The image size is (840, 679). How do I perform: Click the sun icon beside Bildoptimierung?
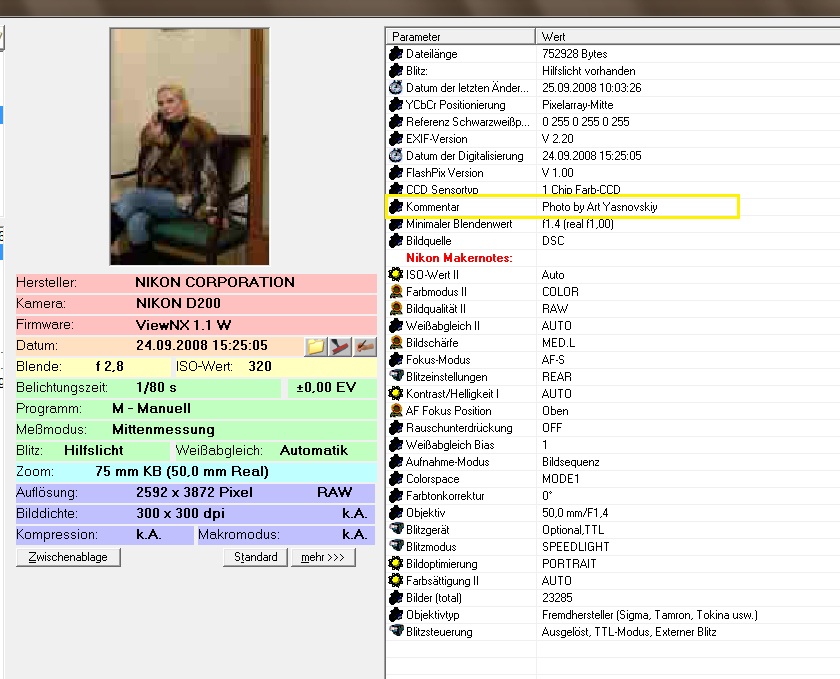tap(396, 563)
